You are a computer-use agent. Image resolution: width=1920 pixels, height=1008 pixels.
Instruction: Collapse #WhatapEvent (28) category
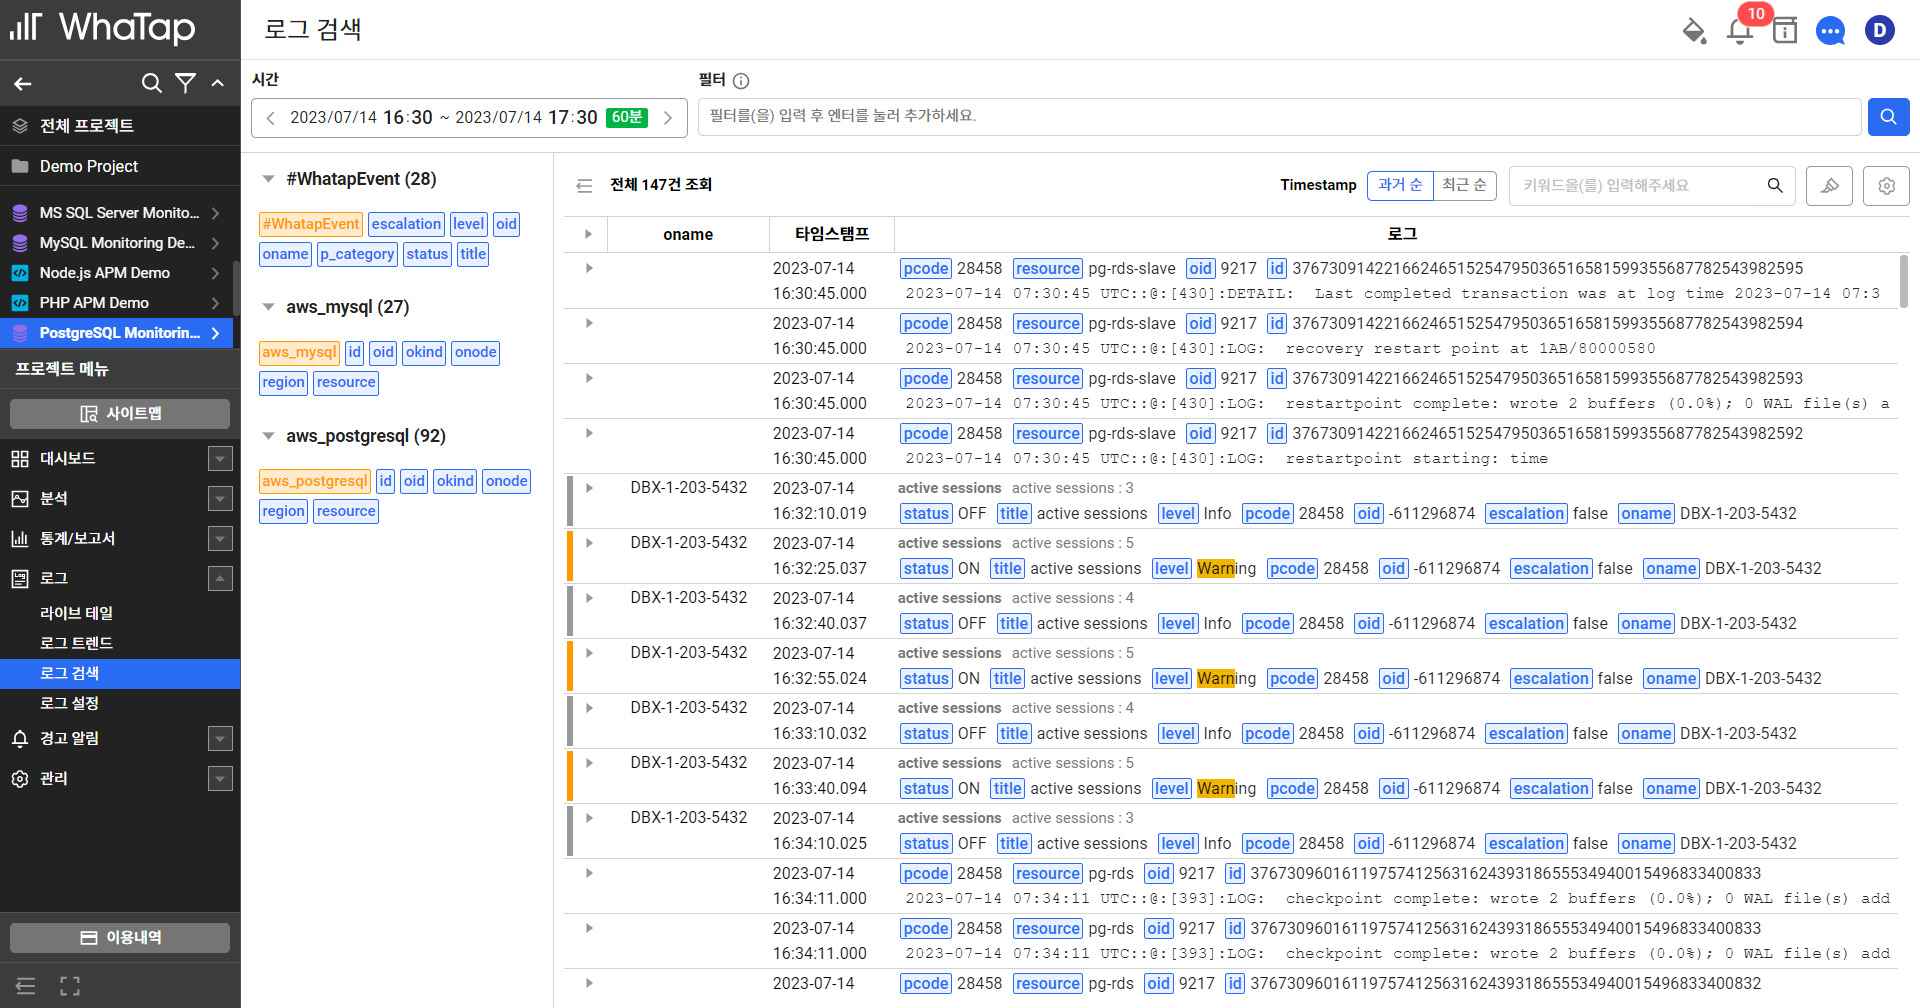tap(268, 179)
